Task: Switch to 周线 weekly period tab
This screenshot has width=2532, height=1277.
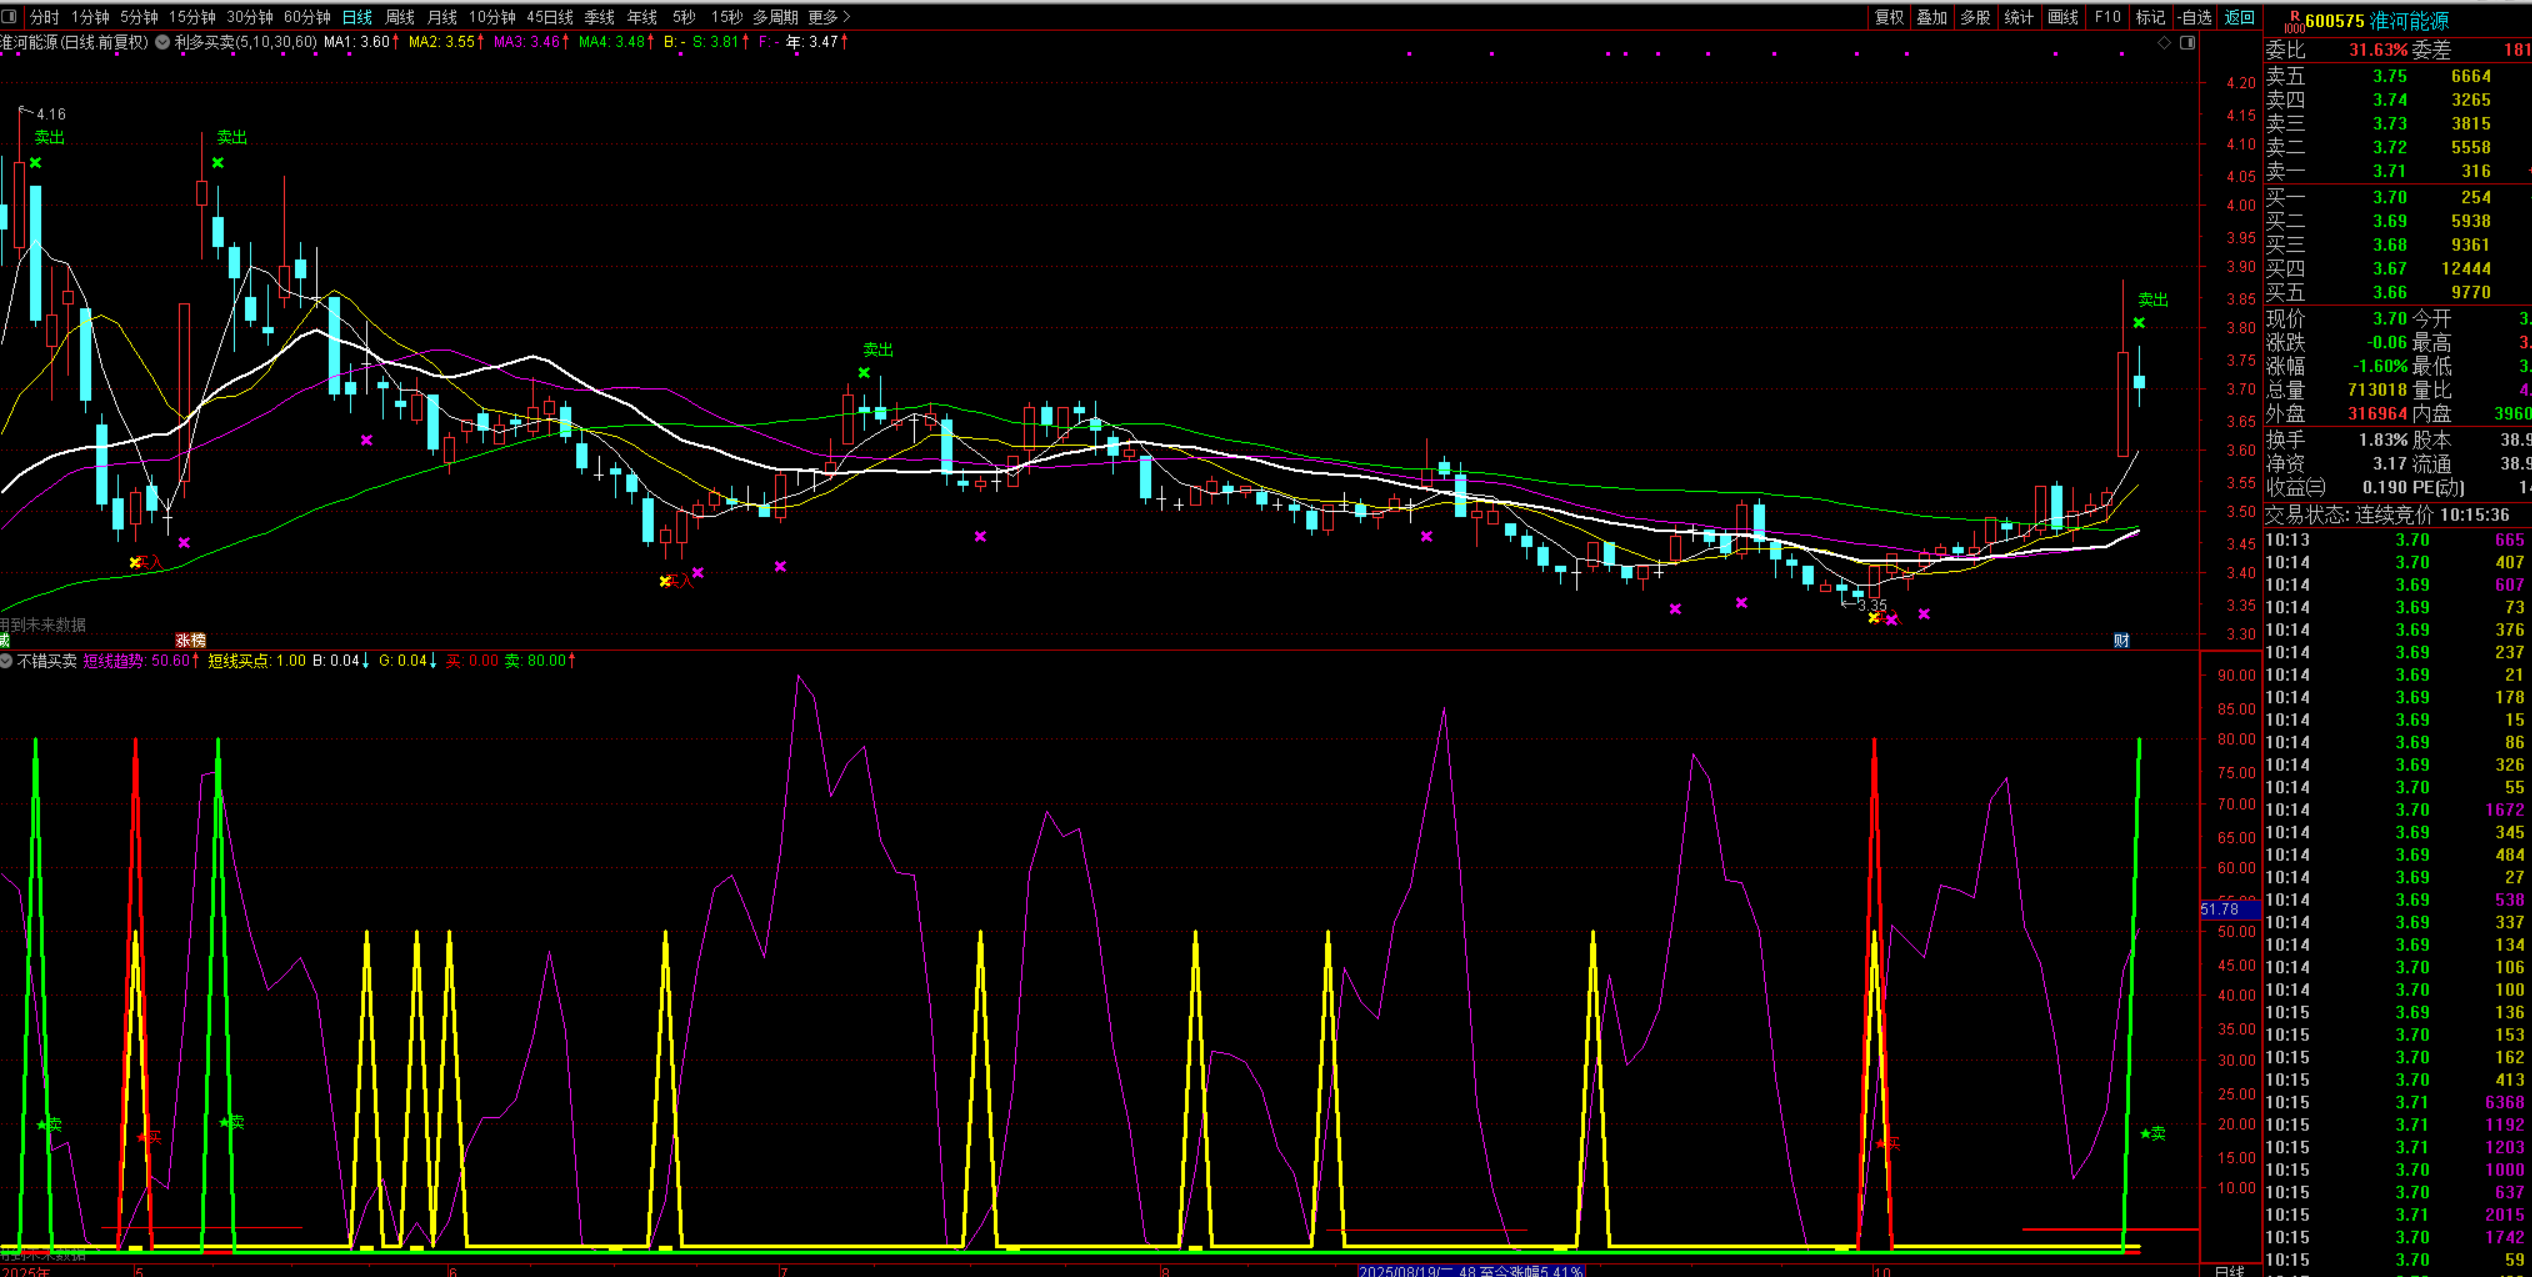Action: point(400,17)
